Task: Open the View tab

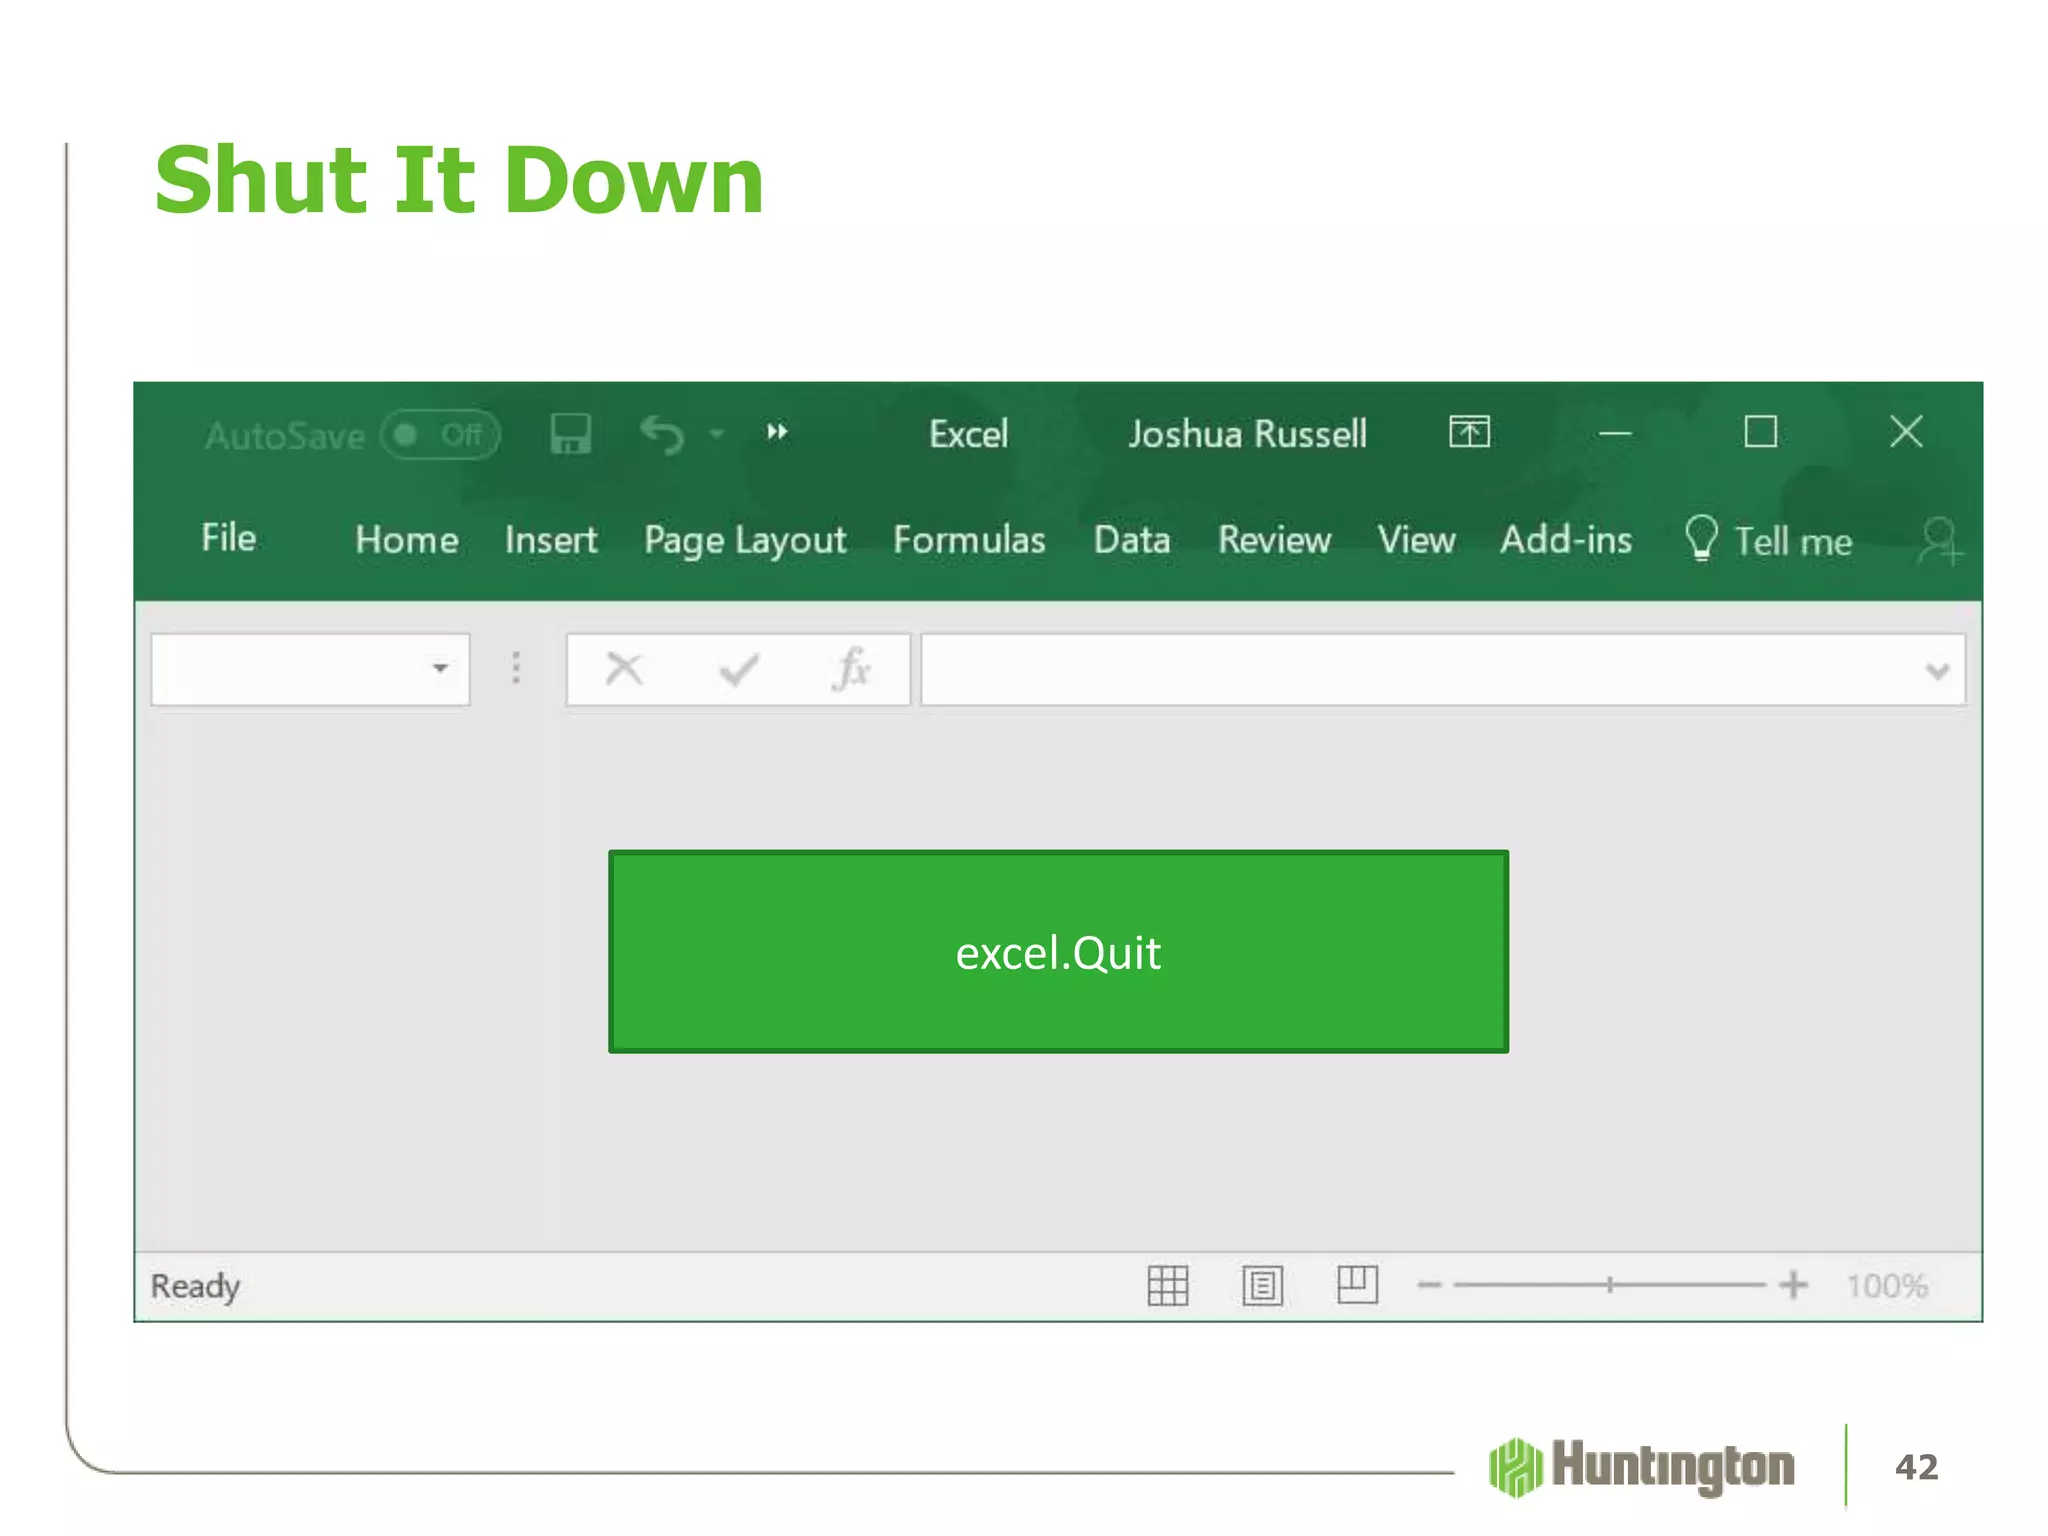Action: [x=1416, y=540]
